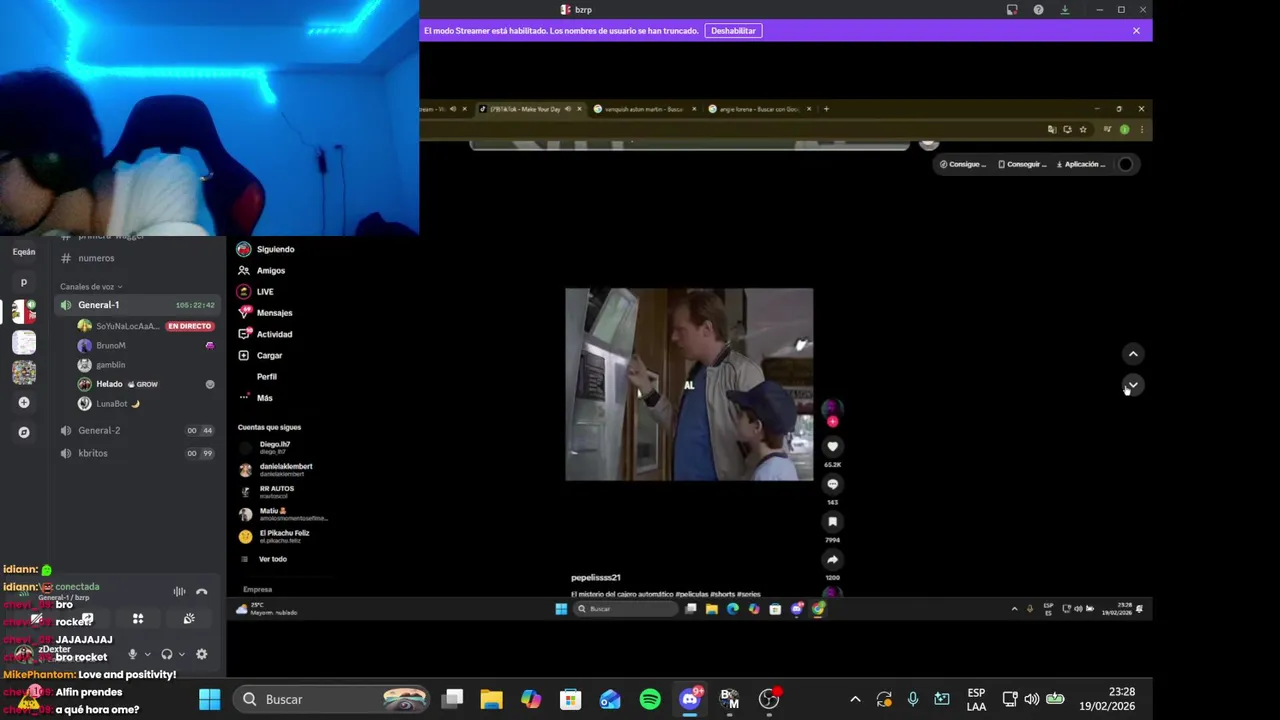Show hidden system tray icons chevron
The image size is (1280, 720).
coord(855,700)
